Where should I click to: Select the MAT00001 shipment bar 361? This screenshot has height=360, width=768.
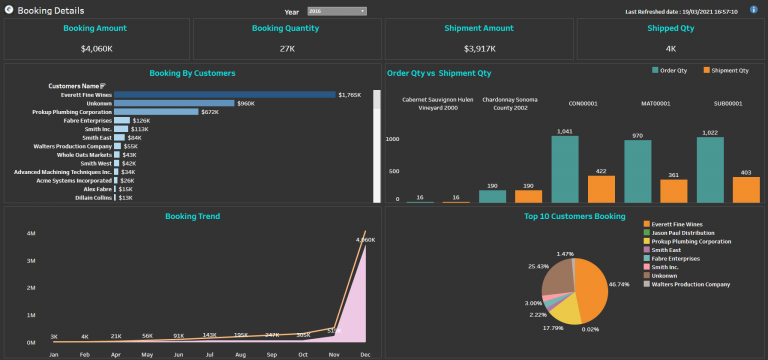point(674,191)
